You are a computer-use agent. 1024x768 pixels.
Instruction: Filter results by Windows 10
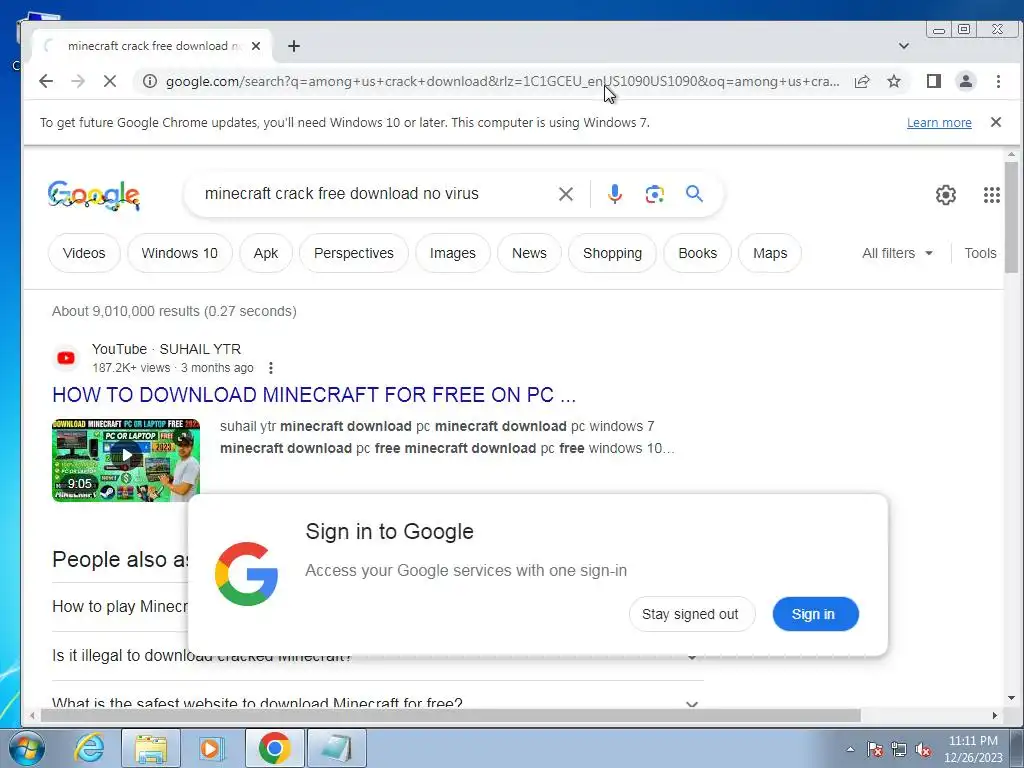[x=180, y=253]
